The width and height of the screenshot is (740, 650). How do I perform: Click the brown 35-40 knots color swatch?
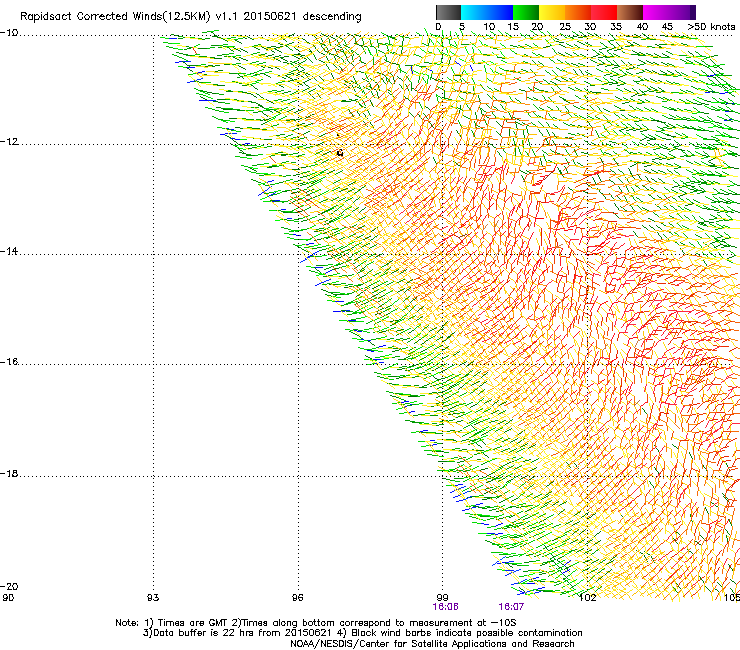[630, 12]
